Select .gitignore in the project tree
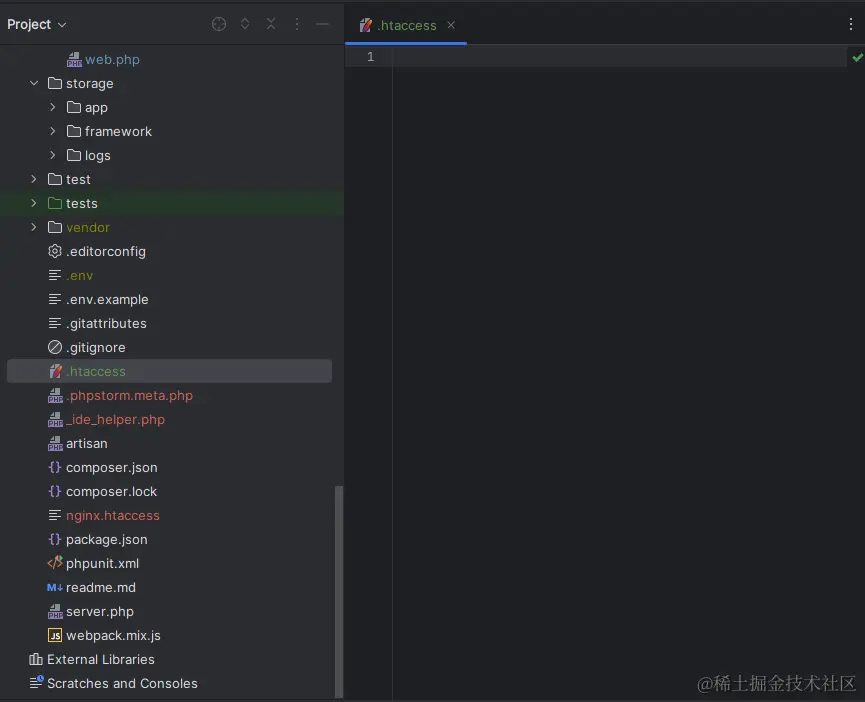The height and width of the screenshot is (702, 865). (x=96, y=347)
